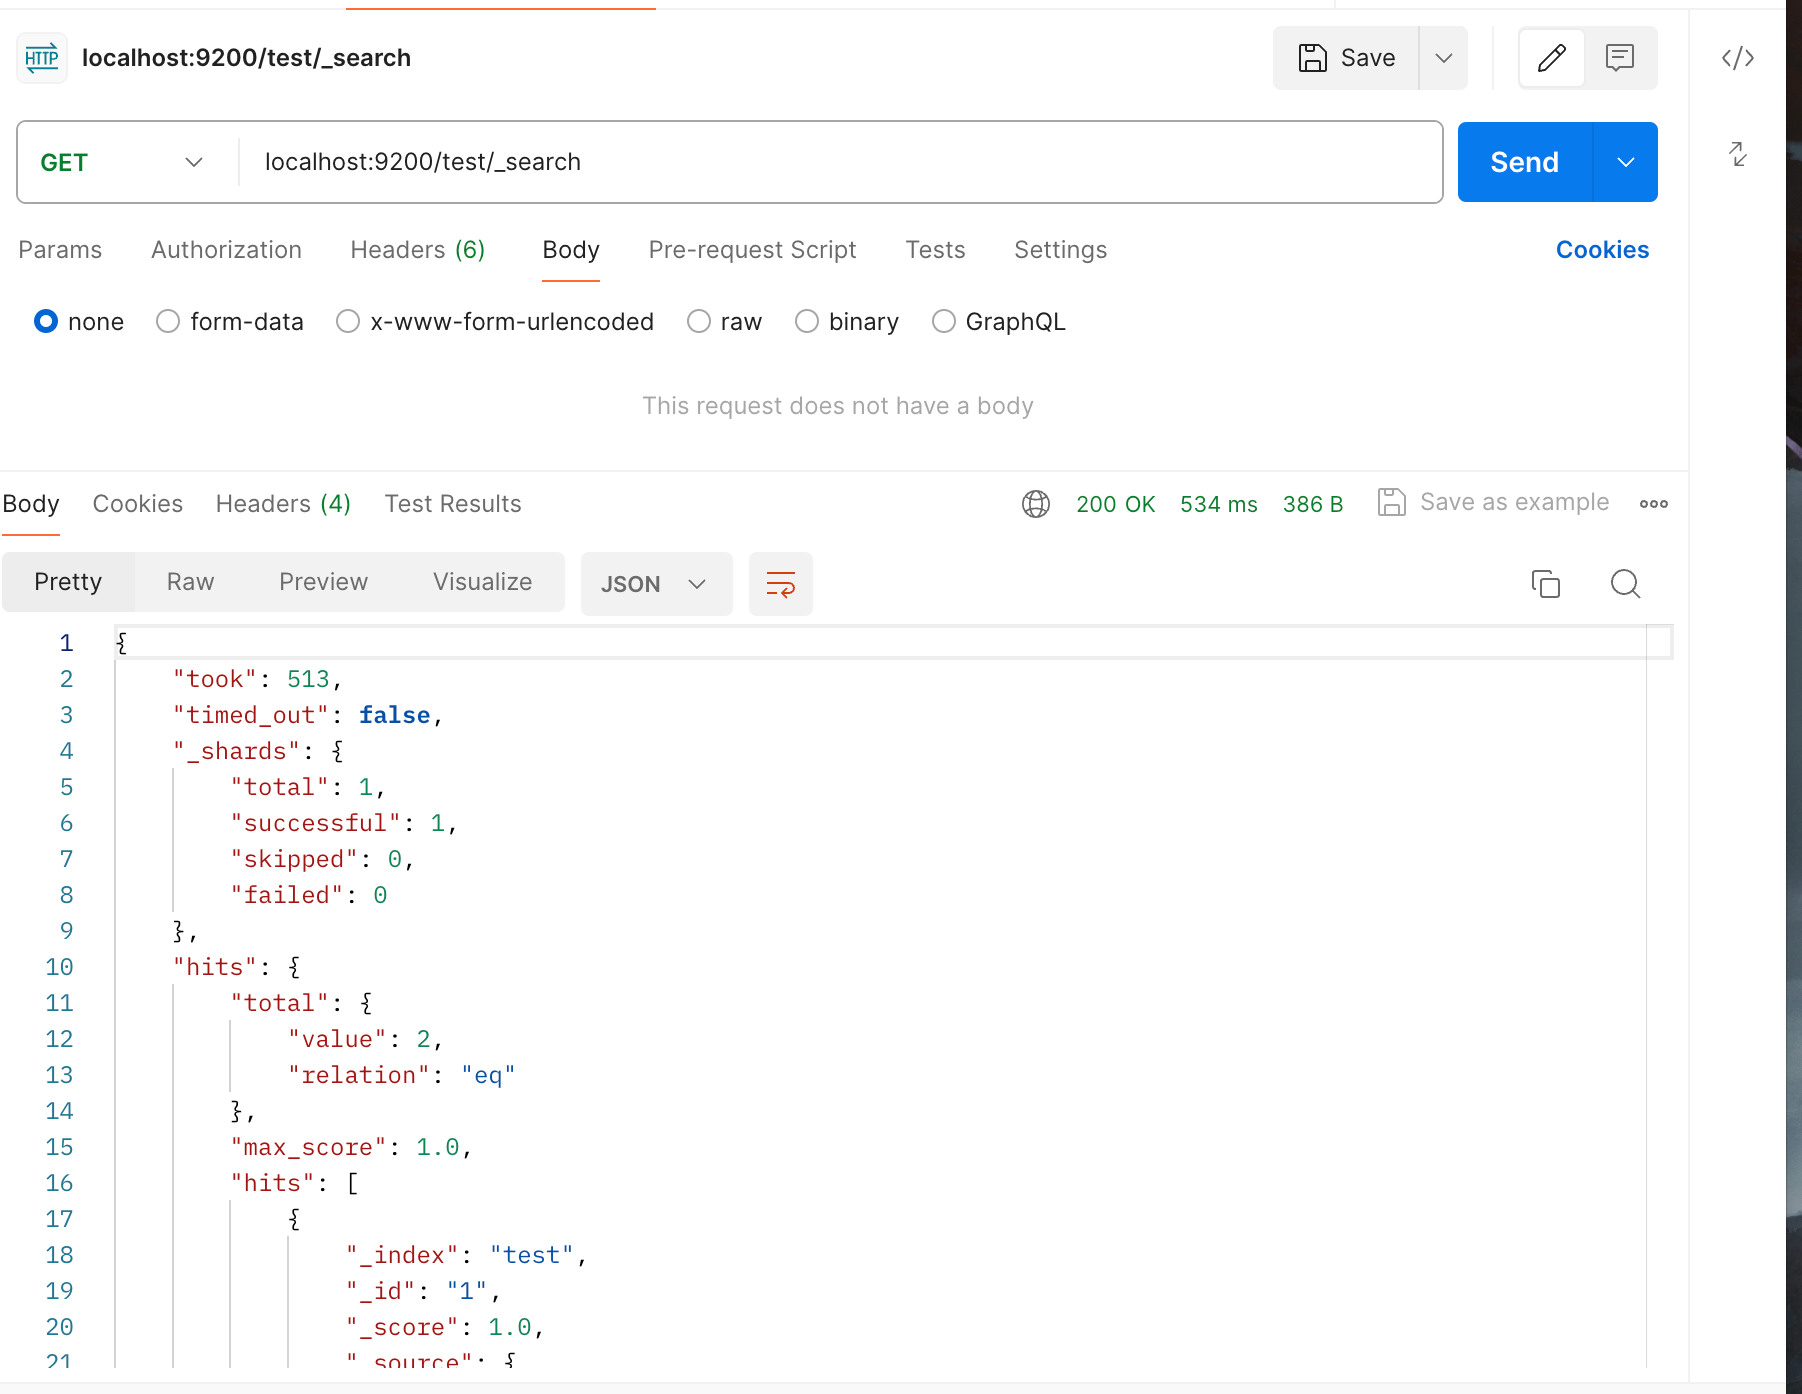The image size is (1802, 1394).
Task: Click the HTTP request type icon
Action: point(42,58)
